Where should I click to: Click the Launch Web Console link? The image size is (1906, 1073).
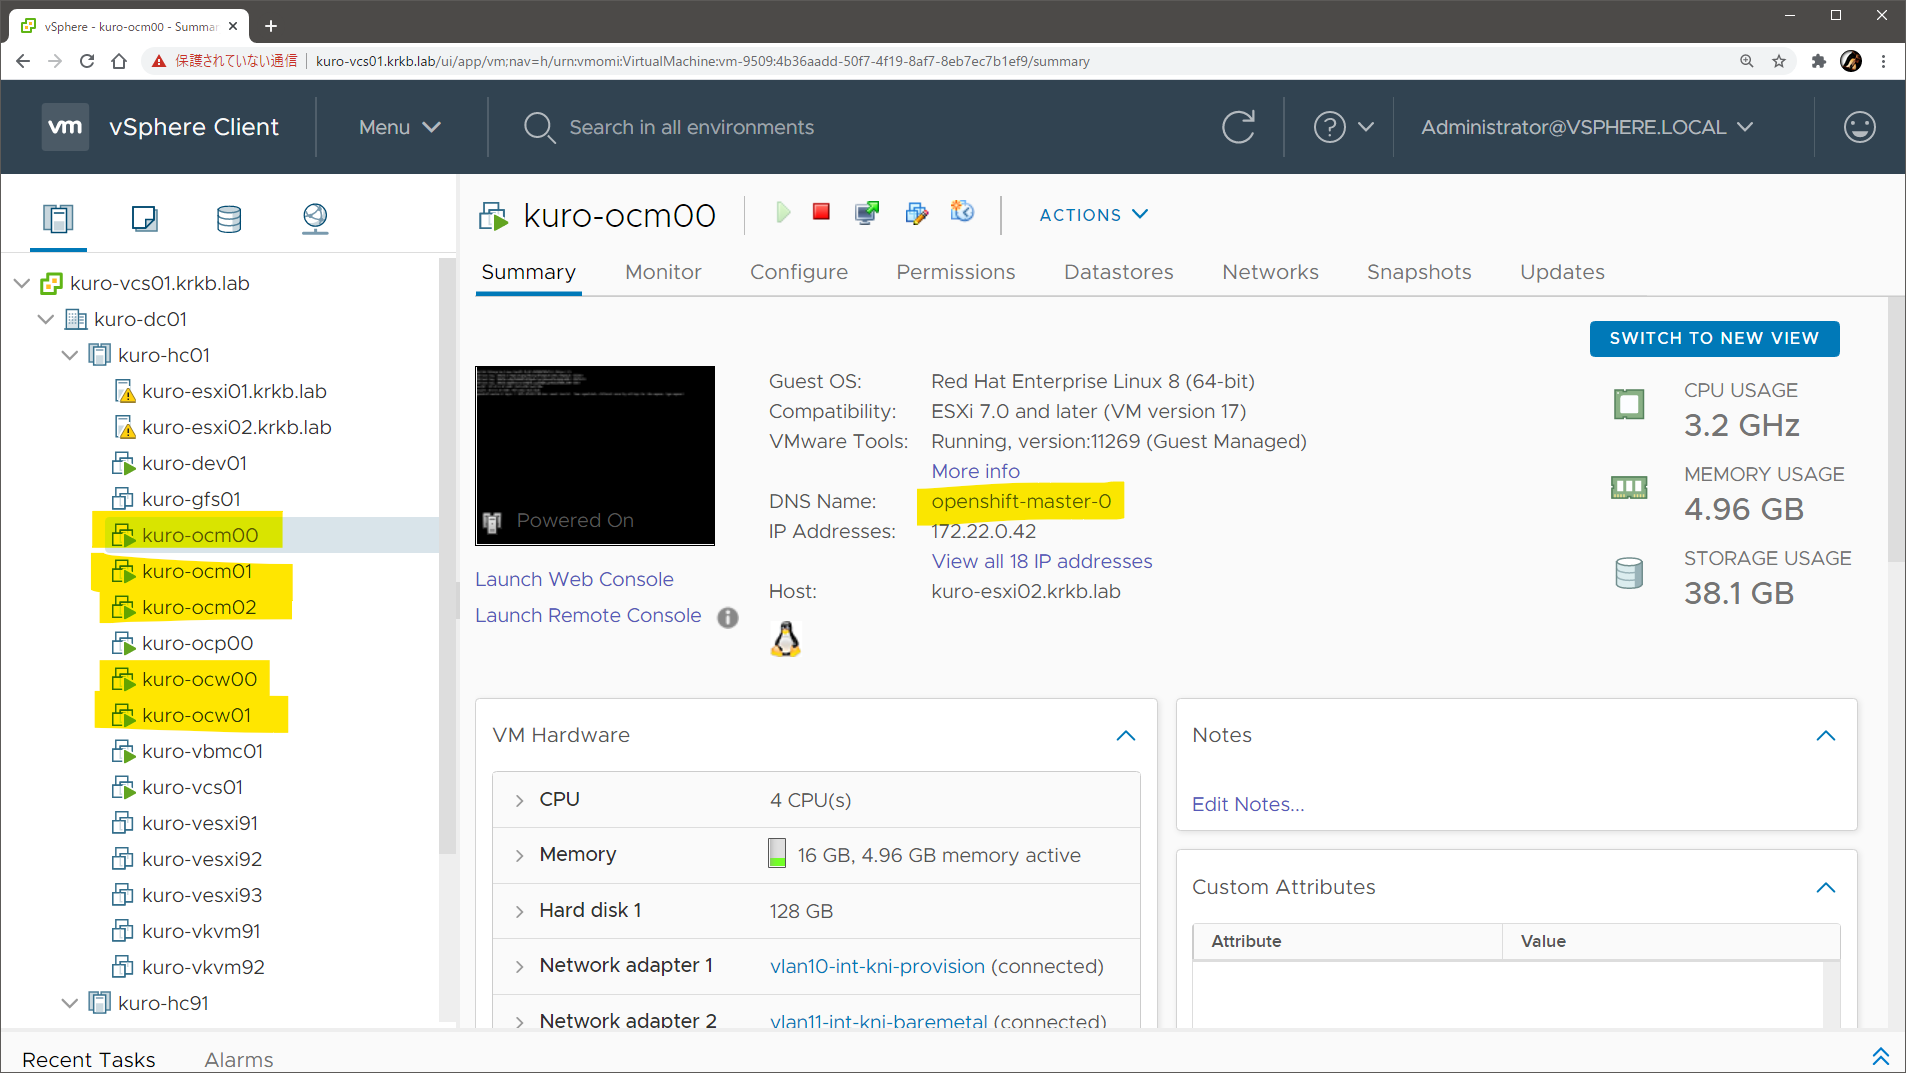click(x=574, y=579)
